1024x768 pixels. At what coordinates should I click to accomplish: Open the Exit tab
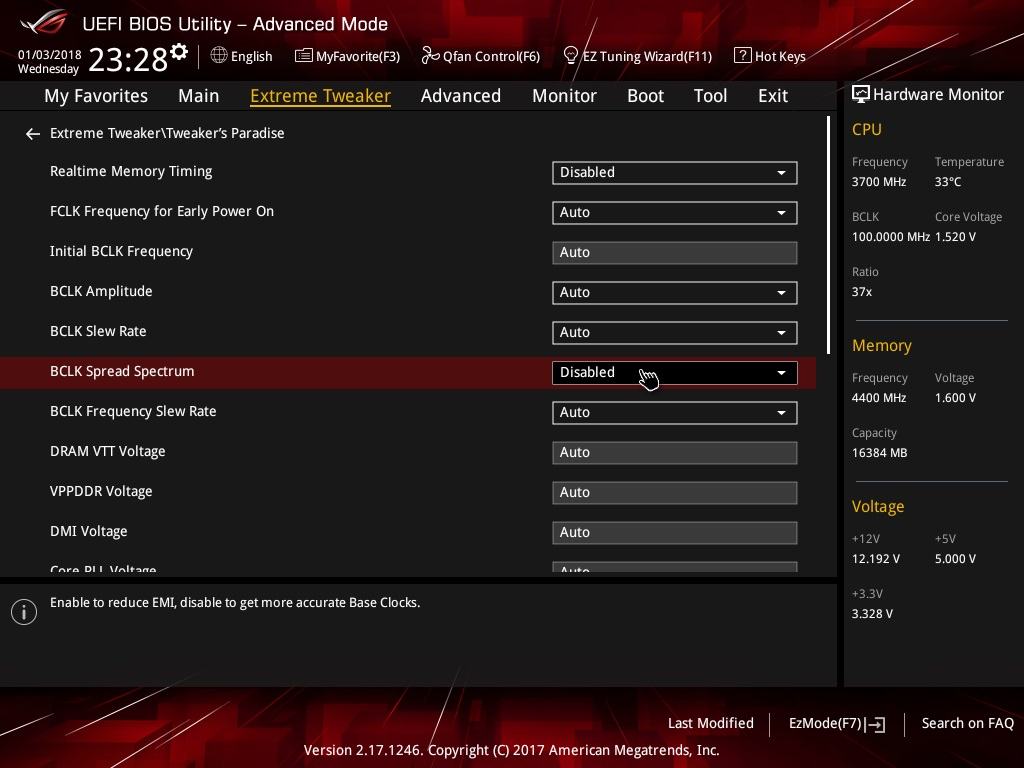click(773, 96)
